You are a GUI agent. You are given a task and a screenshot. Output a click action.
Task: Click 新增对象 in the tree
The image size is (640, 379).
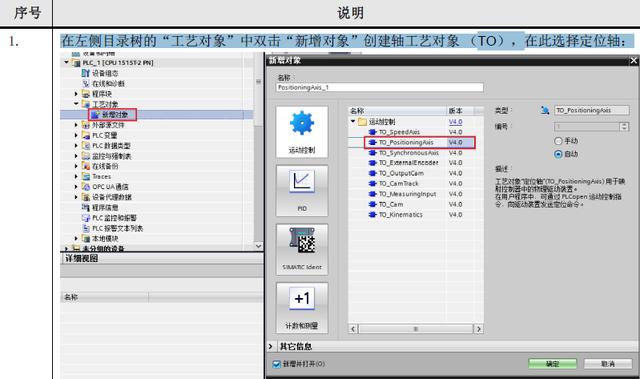pyautogui.click(x=114, y=115)
